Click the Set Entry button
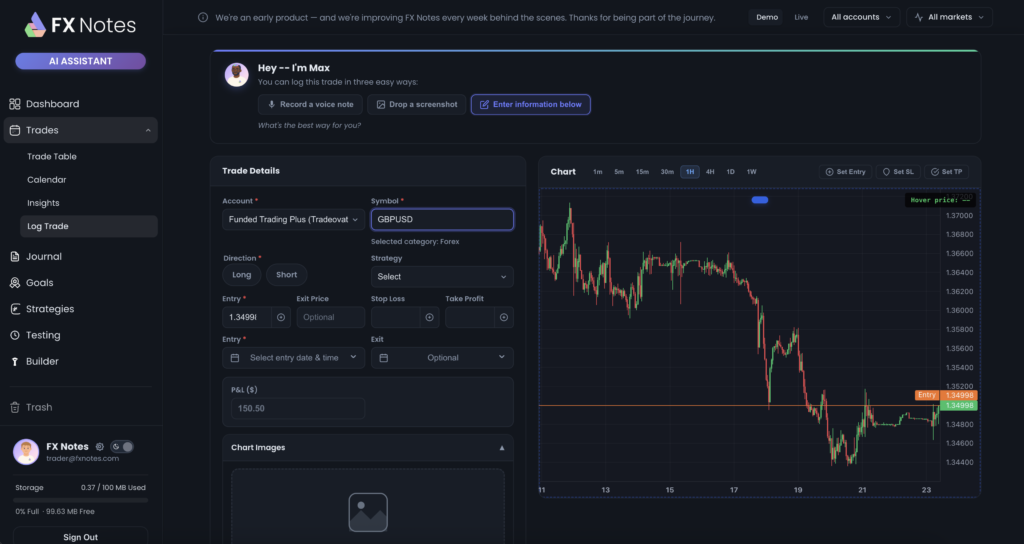 click(x=845, y=172)
